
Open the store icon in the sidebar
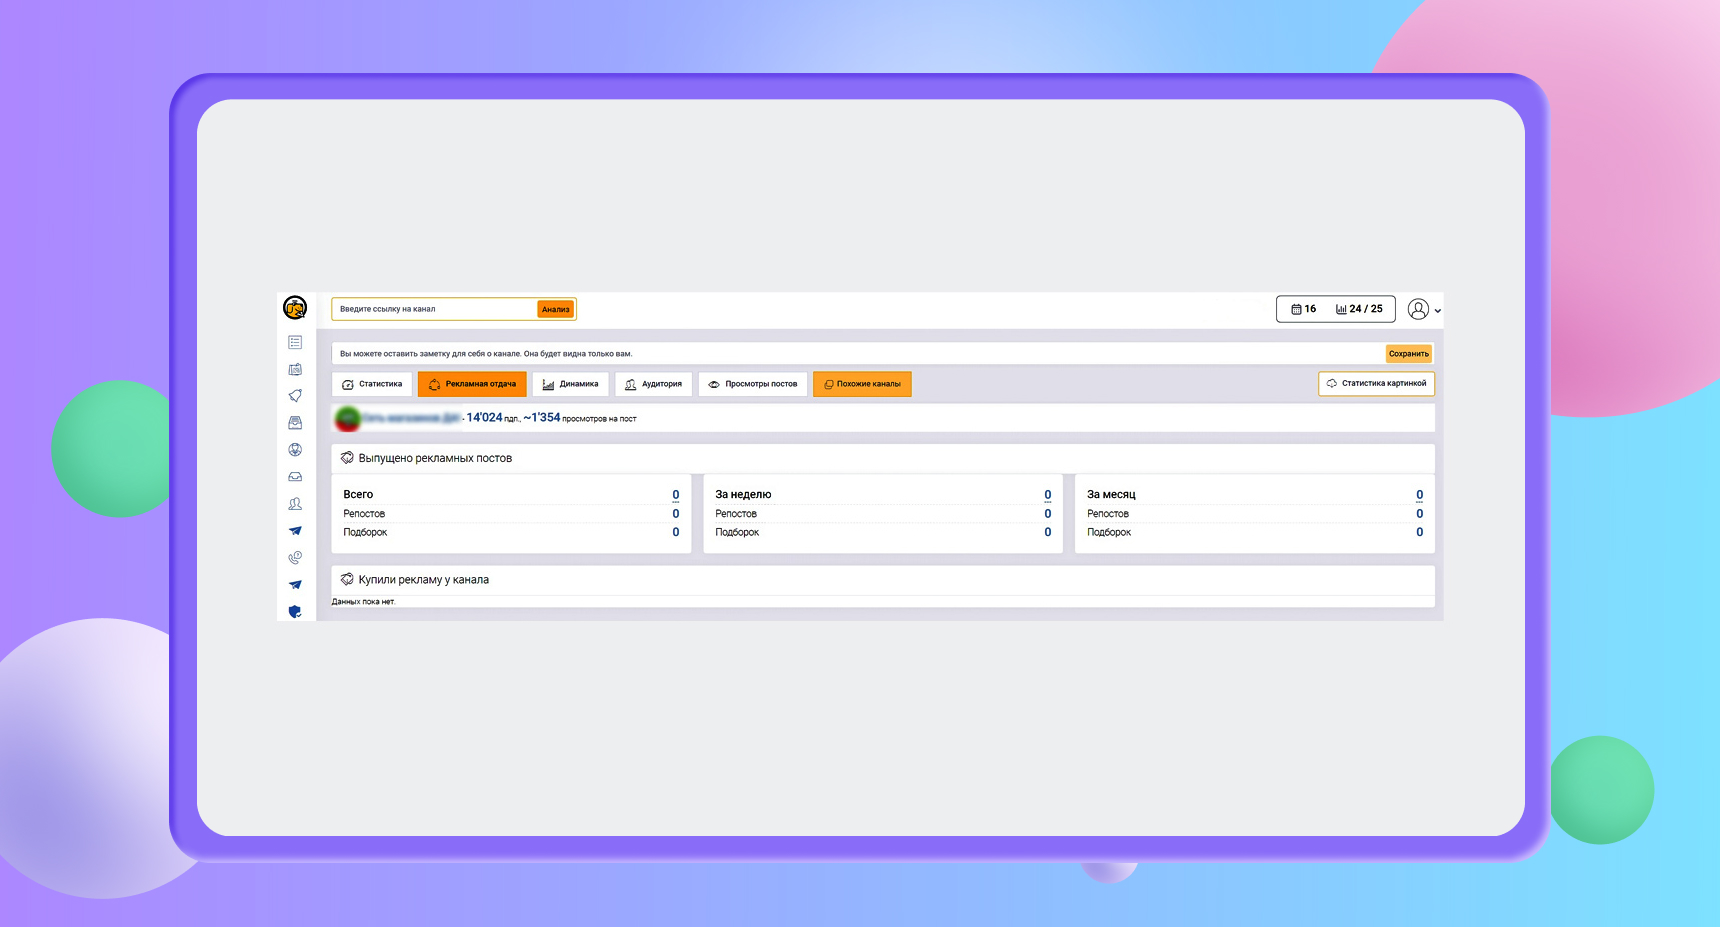point(295,423)
